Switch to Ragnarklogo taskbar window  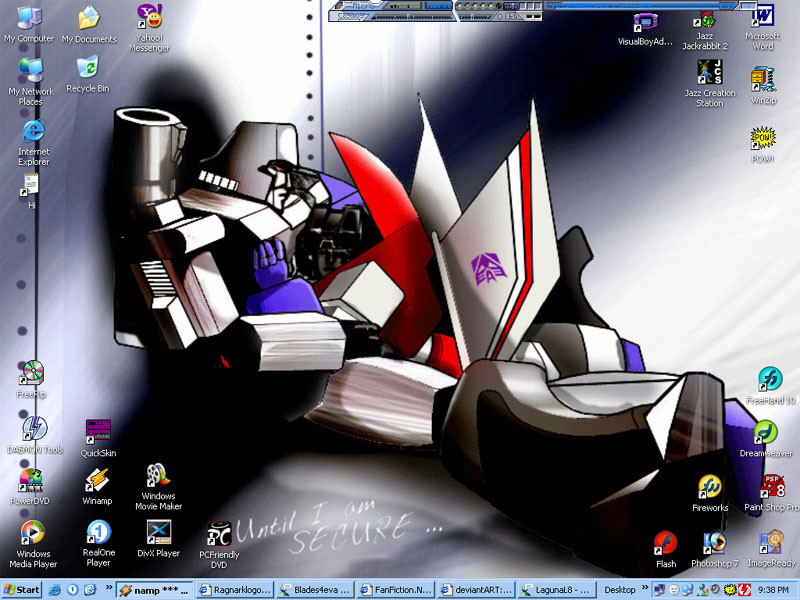[236, 590]
